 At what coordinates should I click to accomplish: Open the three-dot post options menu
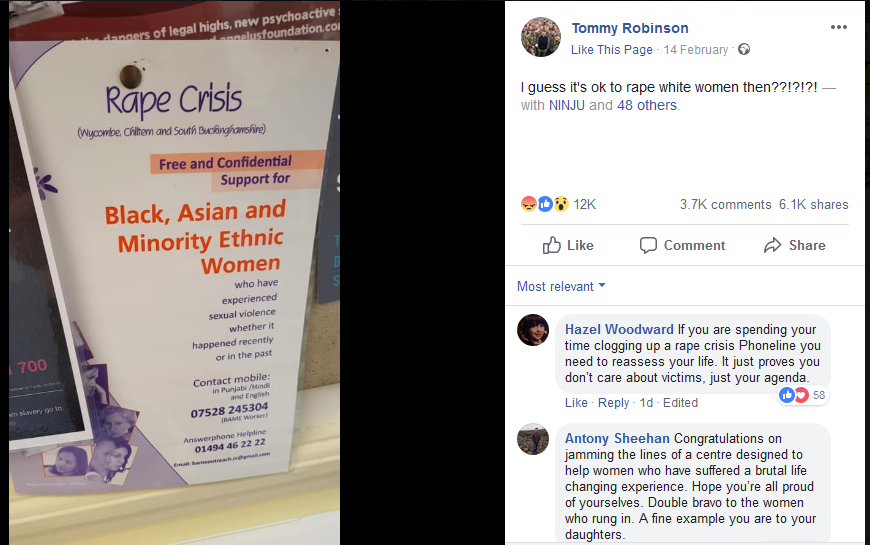(838, 27)
